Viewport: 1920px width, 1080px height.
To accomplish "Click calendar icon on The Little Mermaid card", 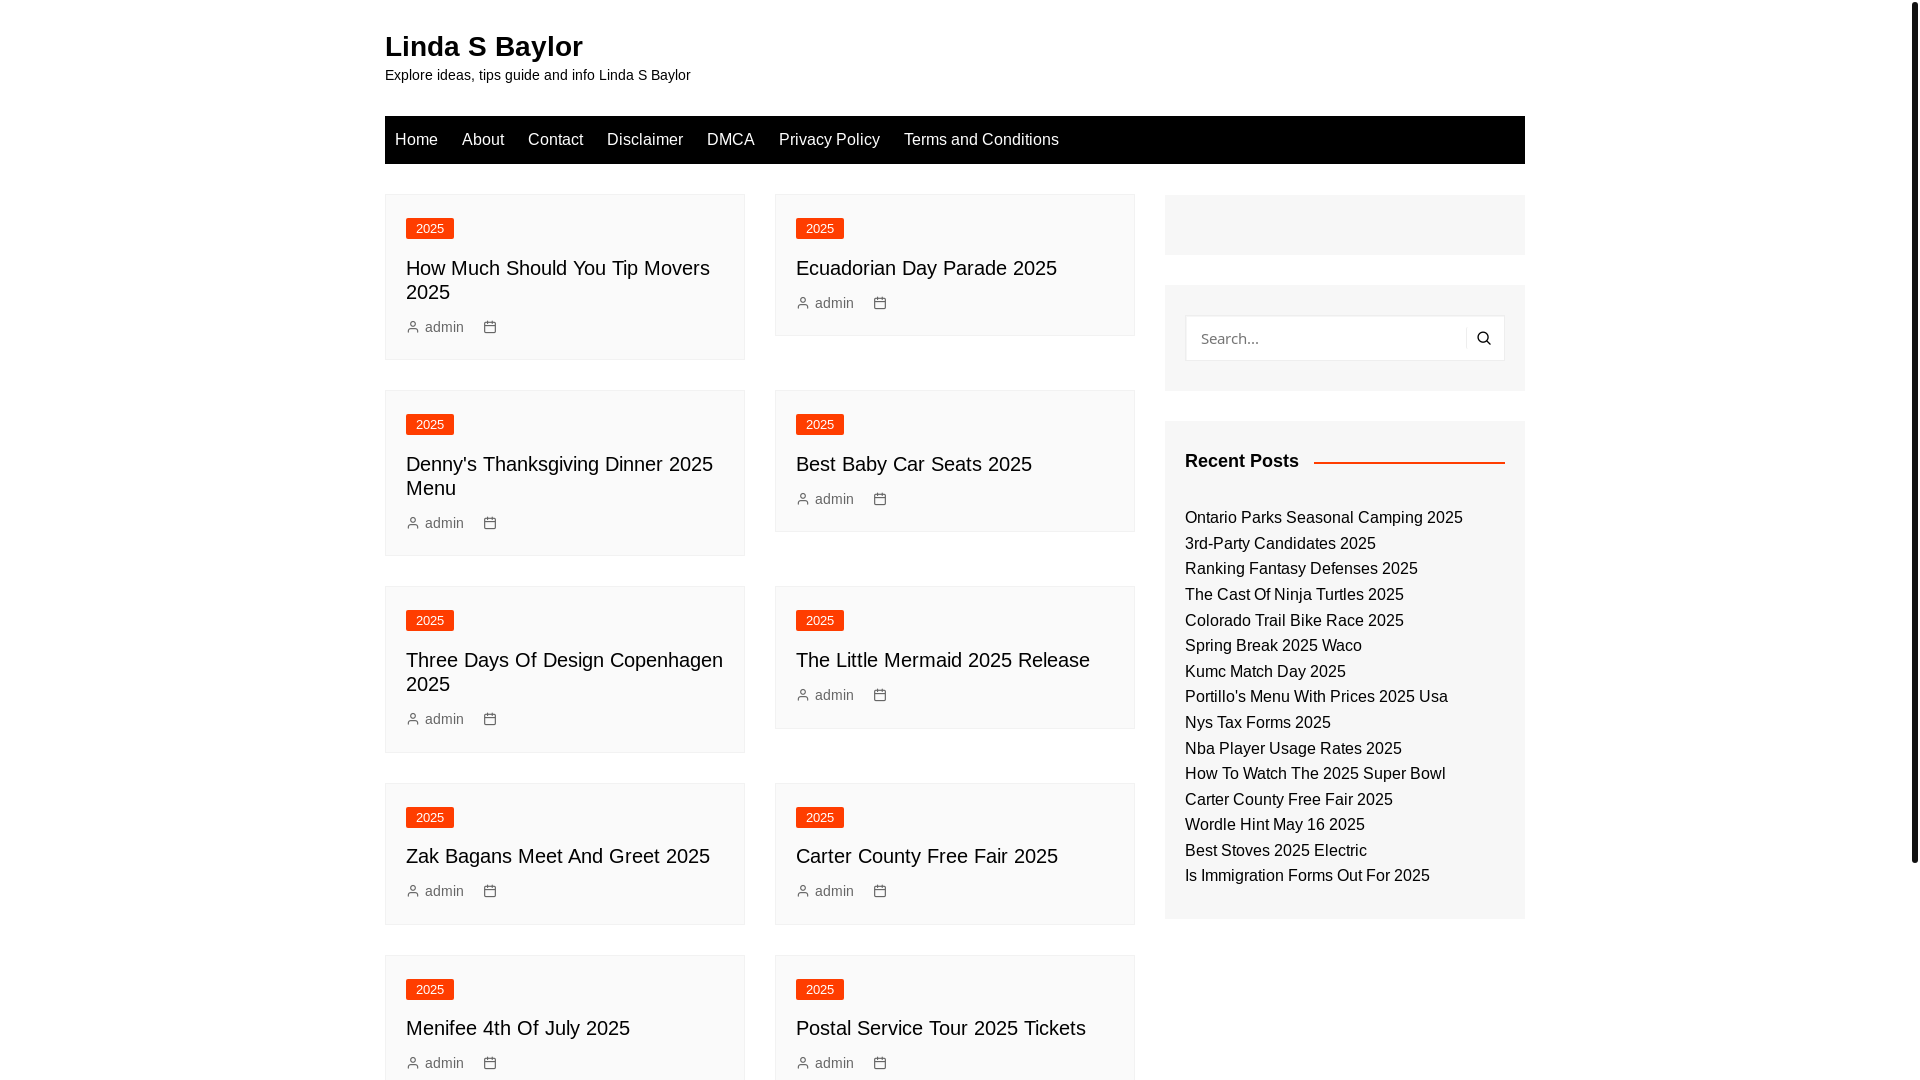I will click(x=880, y=695).
